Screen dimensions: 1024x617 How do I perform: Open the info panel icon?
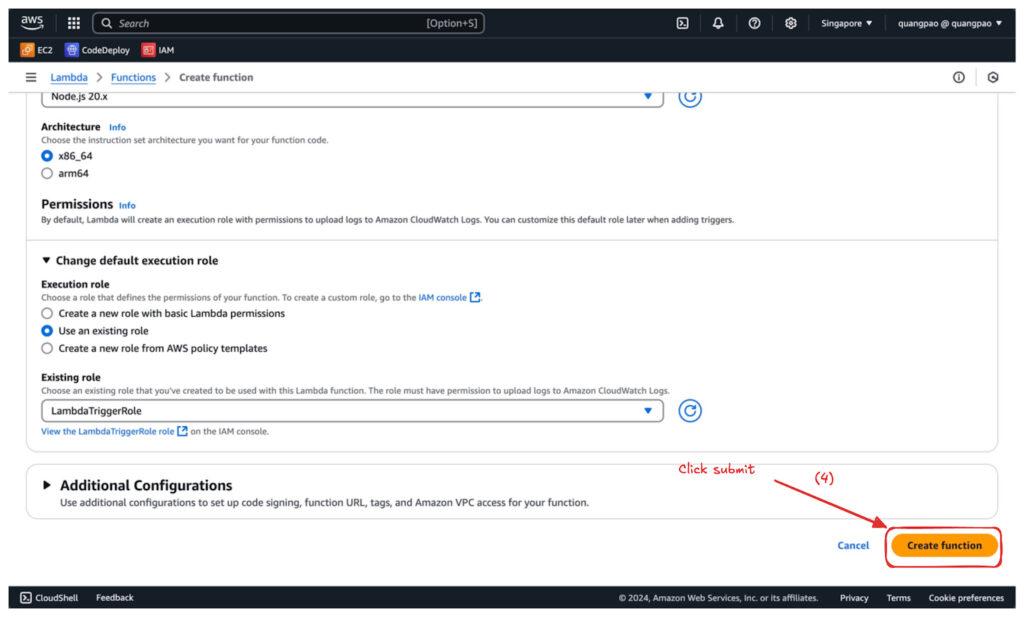pyautogui.click(x=958, y=77)
